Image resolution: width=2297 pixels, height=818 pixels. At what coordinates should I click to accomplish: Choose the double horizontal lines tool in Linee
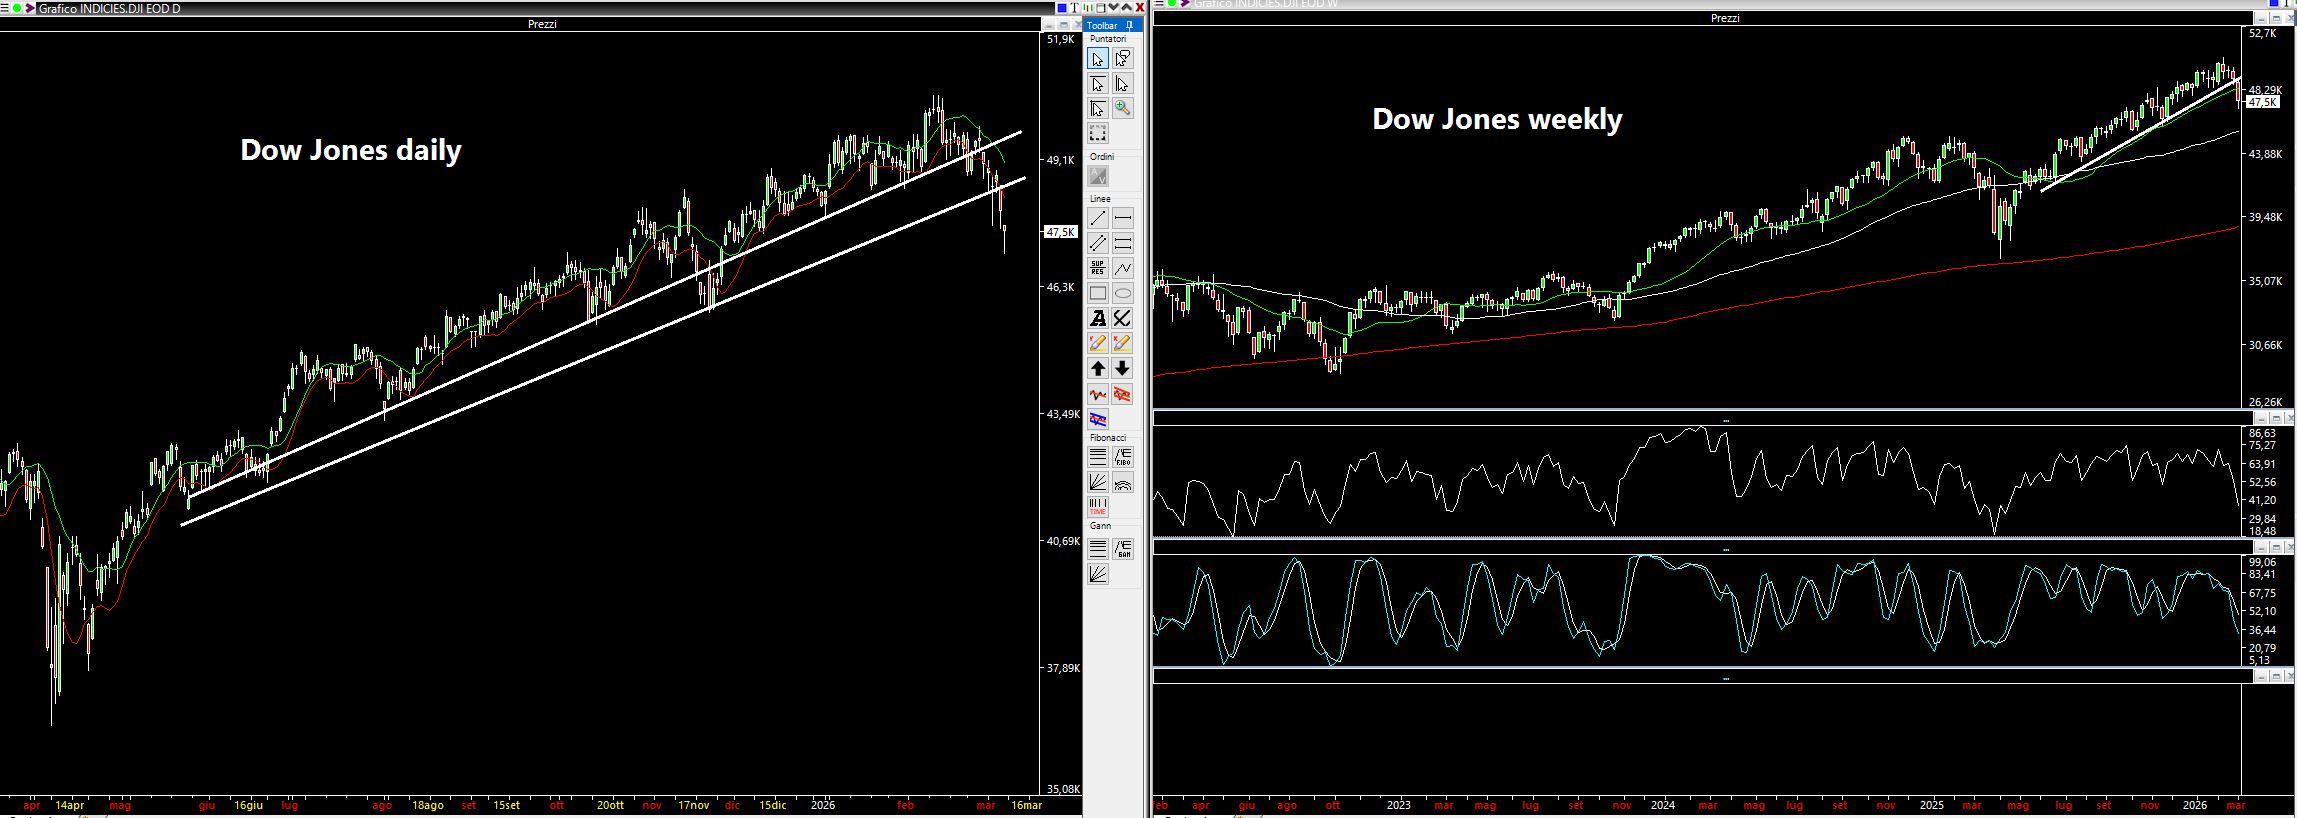coord(1123,243)
